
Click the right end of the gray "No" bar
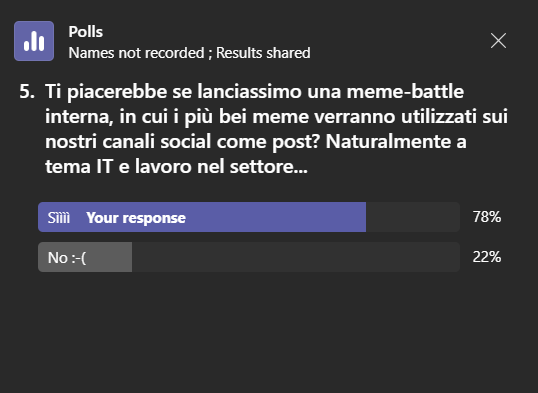[128, 257]
